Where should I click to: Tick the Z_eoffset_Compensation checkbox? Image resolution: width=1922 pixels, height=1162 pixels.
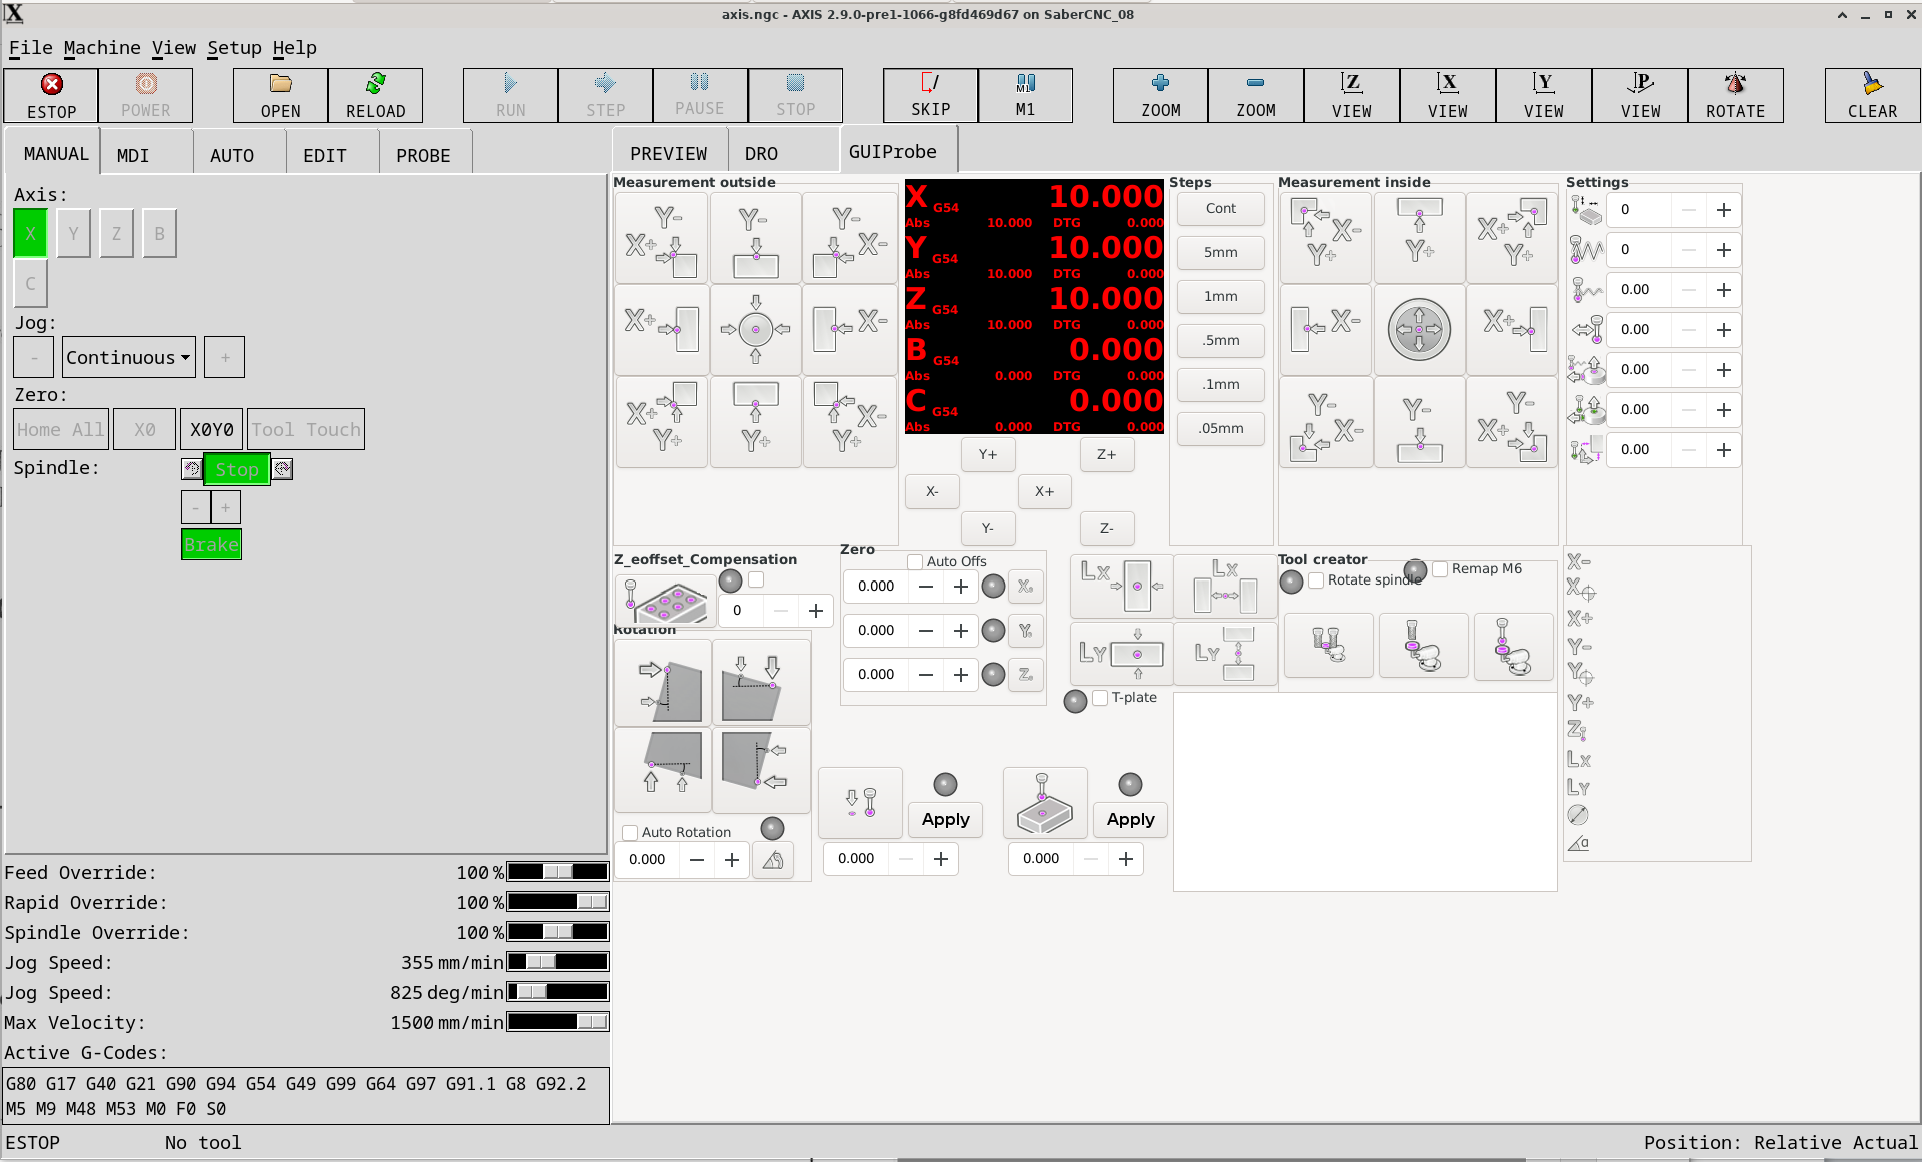(756, 580)
